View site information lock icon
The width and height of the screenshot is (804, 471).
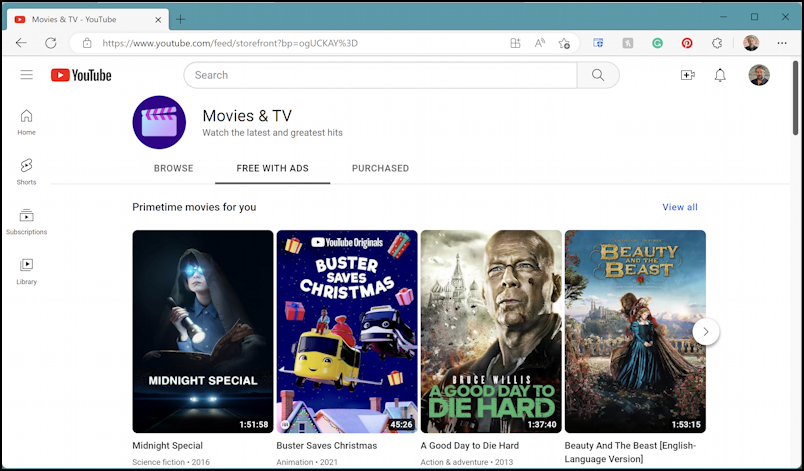(x=87, y=43)
